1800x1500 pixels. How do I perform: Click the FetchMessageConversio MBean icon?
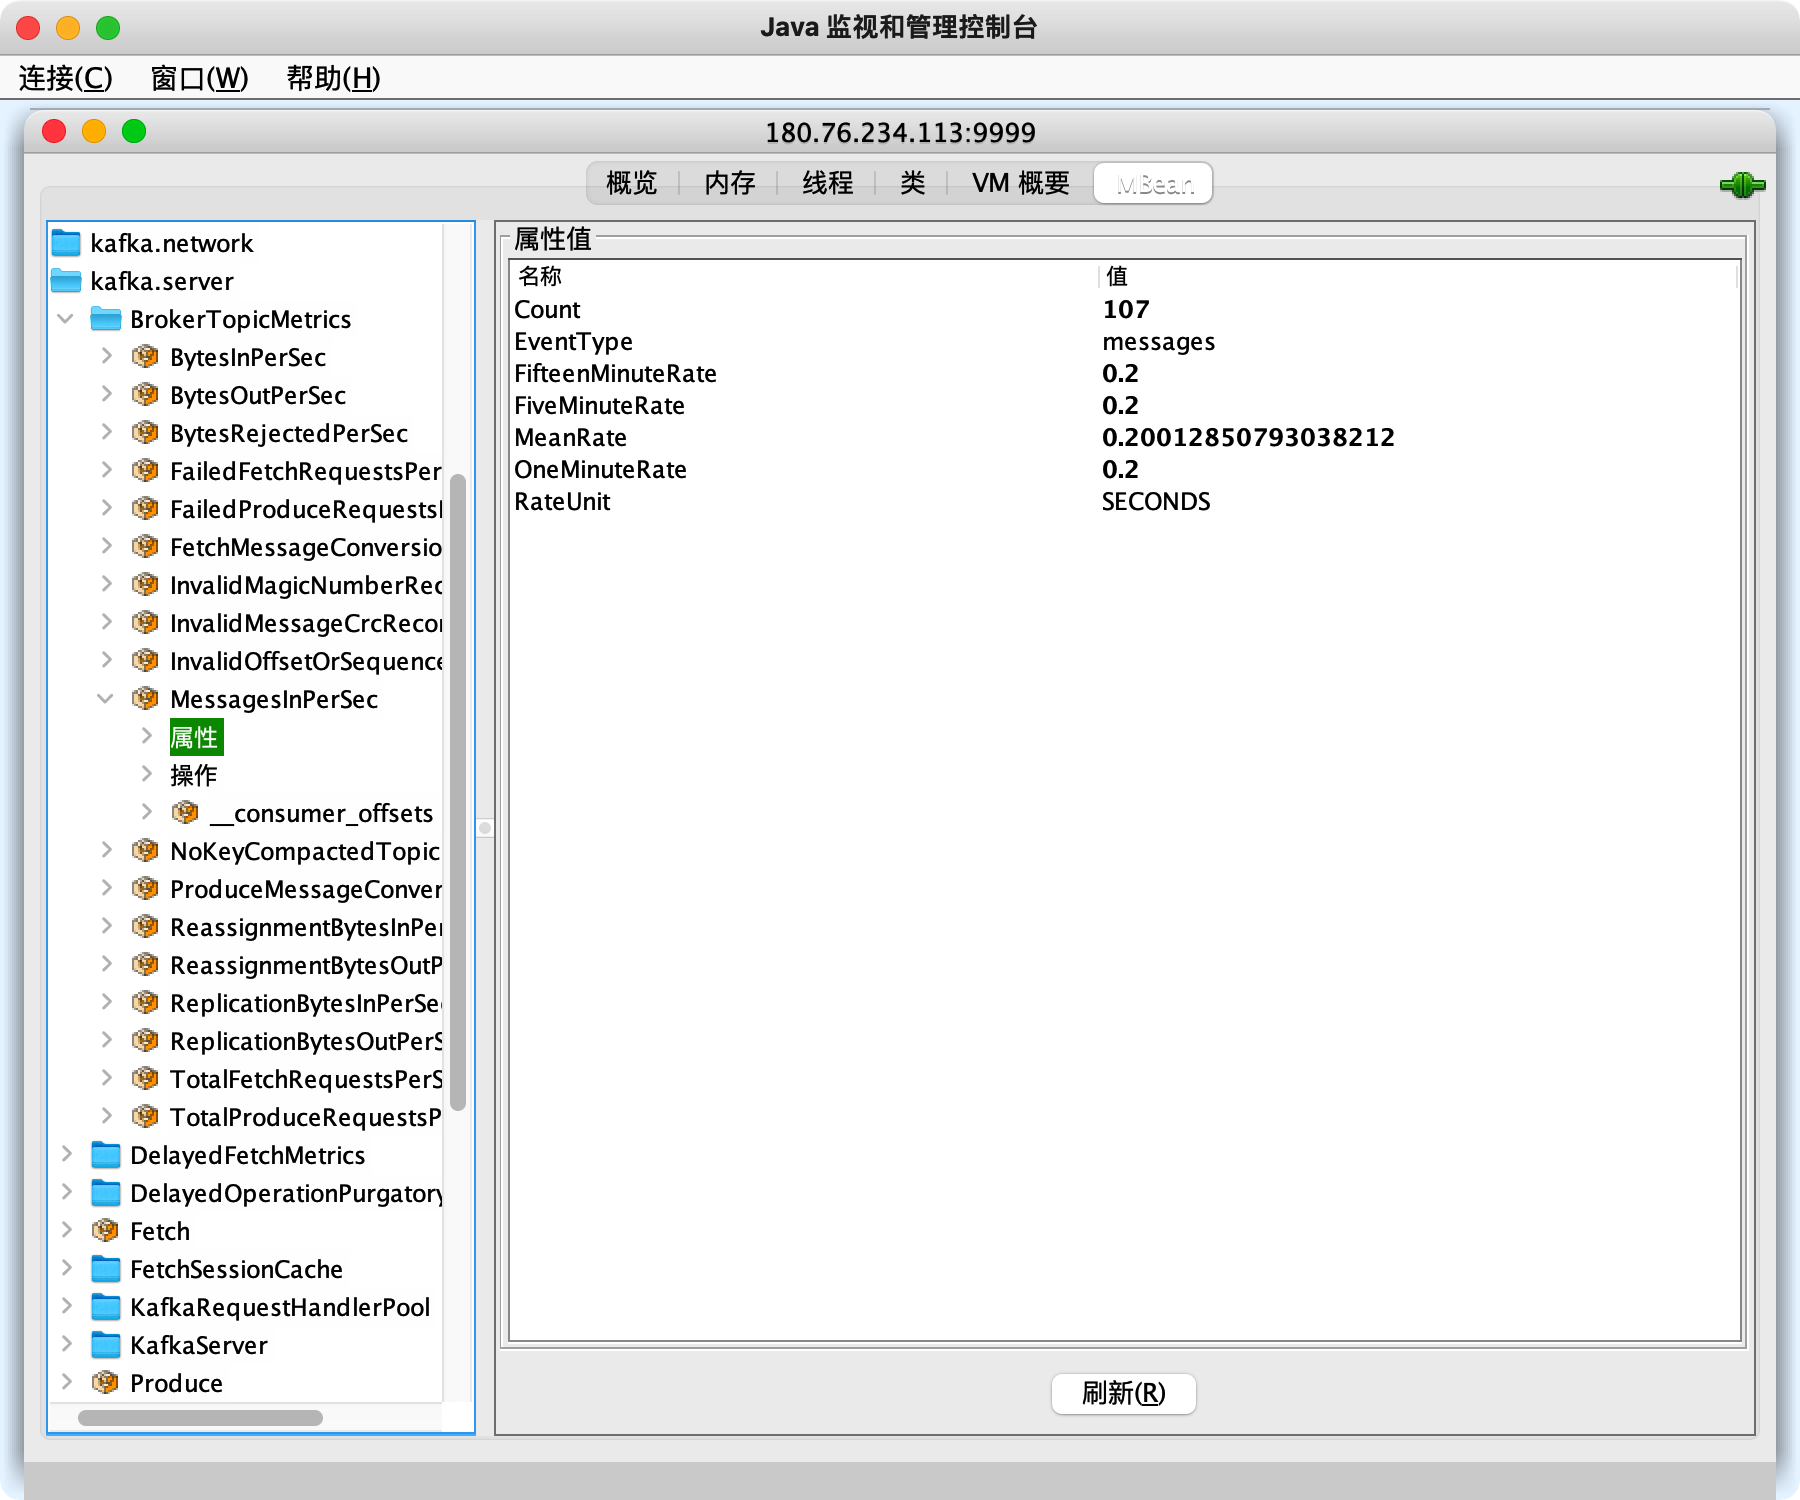pos(145,547)
